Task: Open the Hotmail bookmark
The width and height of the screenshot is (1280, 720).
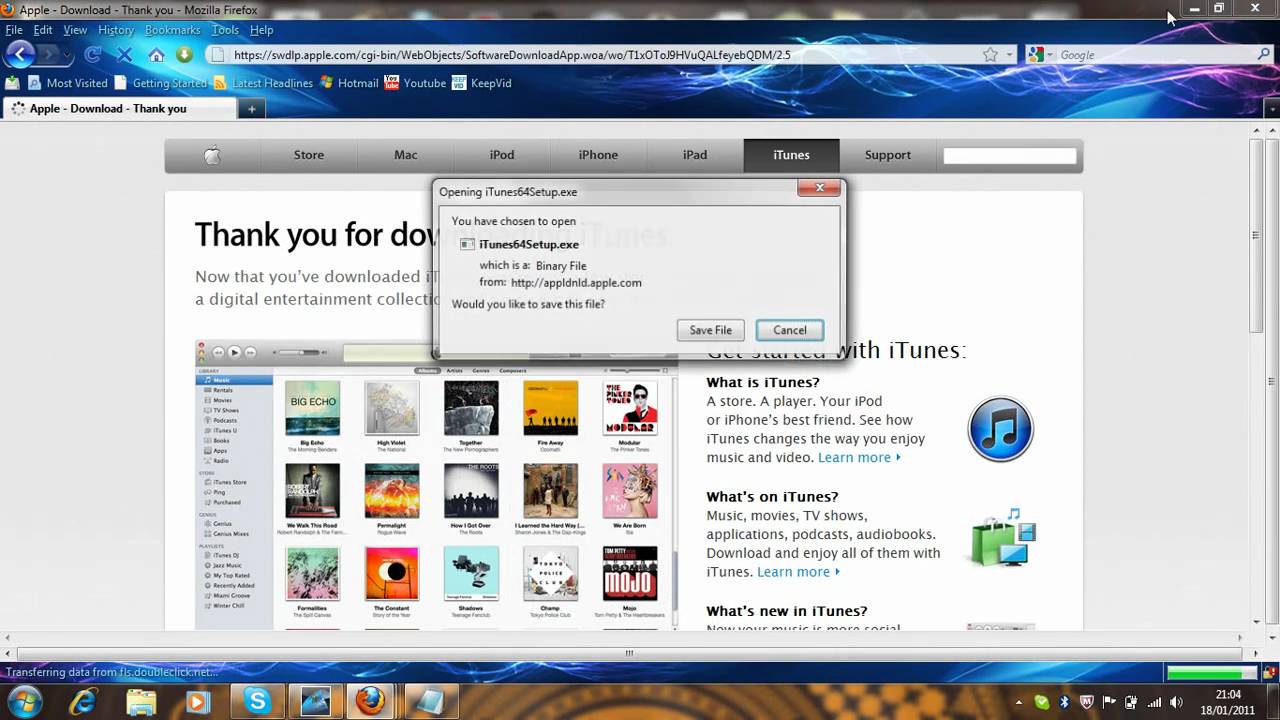Action: click(349, 83)
